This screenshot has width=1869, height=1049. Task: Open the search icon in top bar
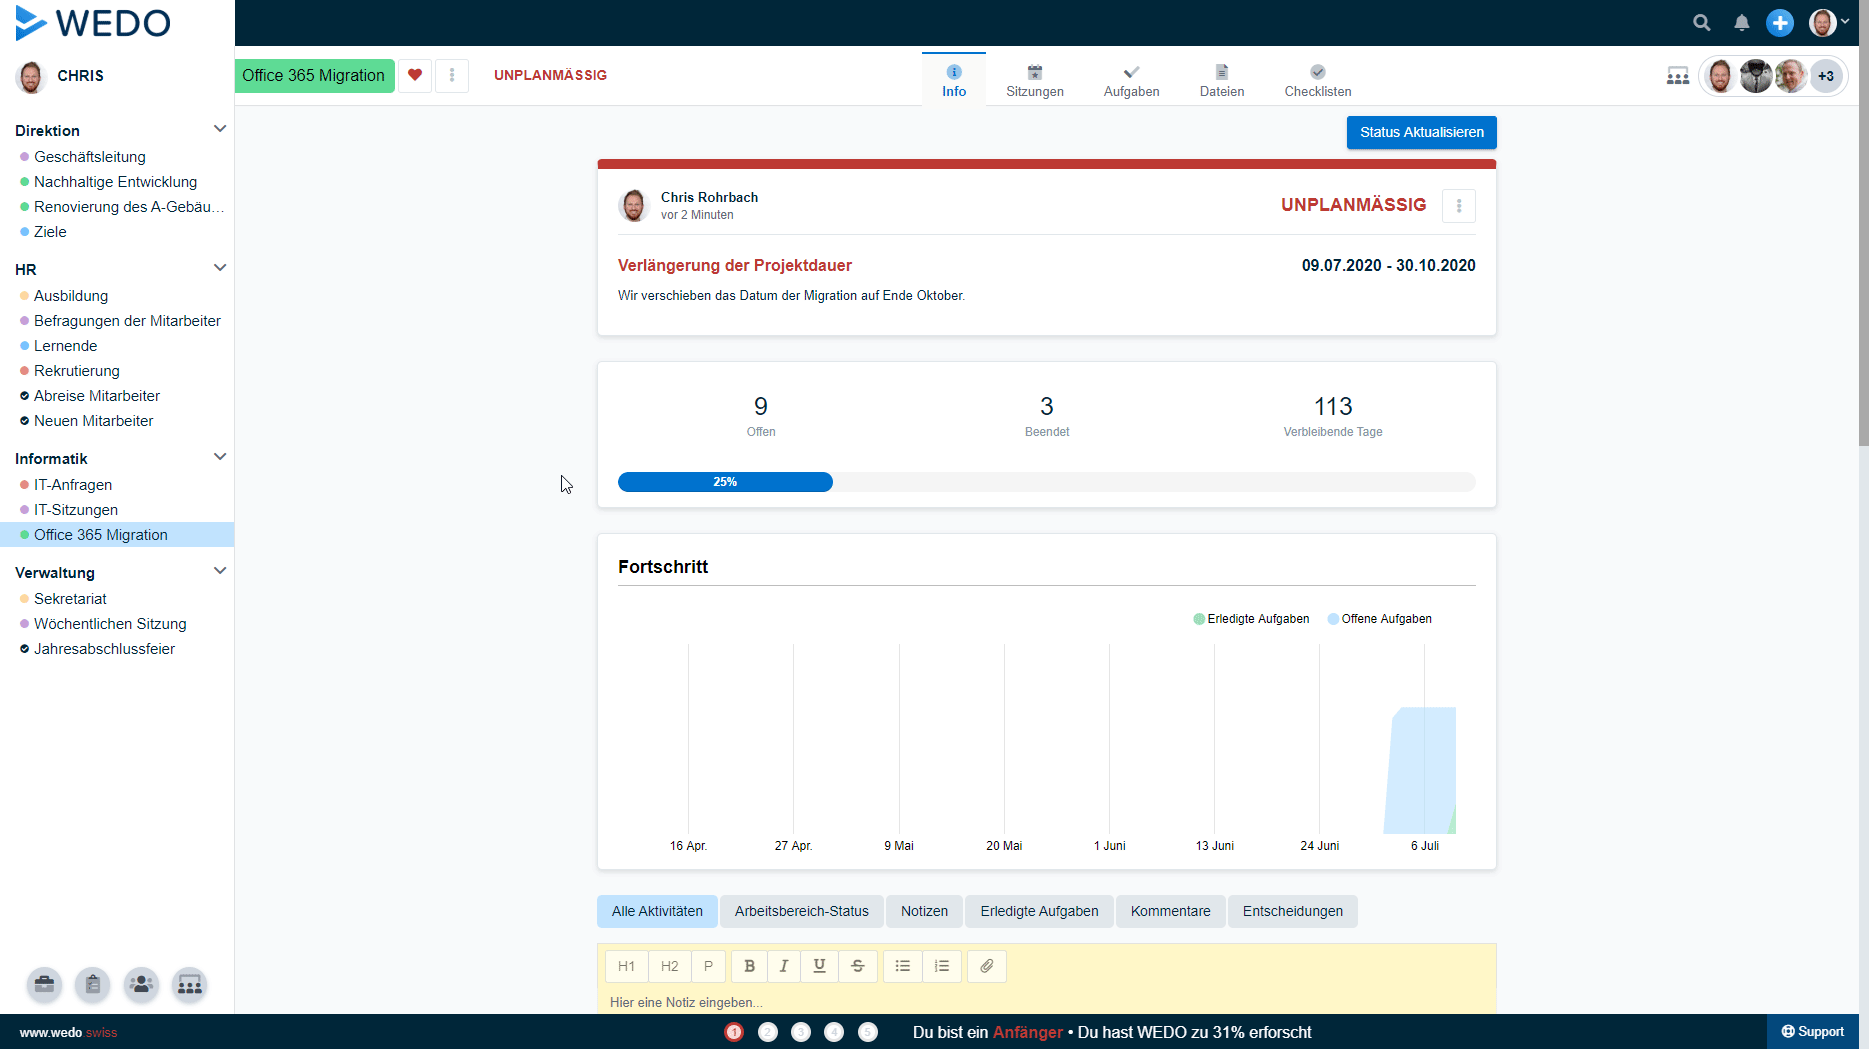pos(1701,22)
